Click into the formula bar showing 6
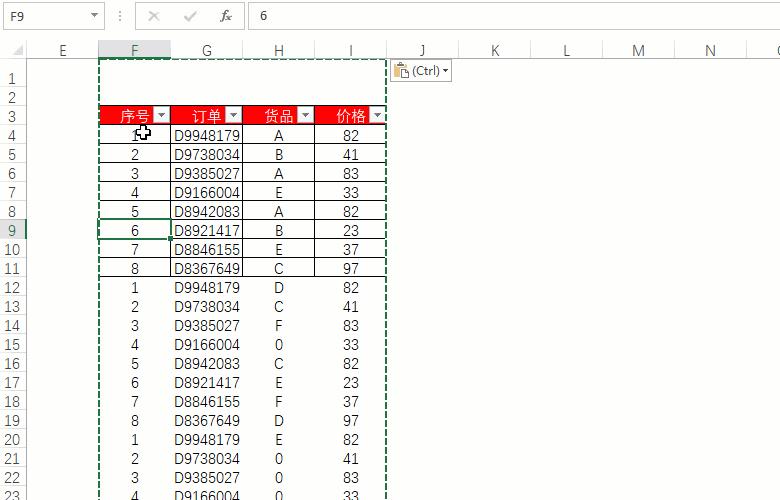Screen dimensions: 780x500 [500, 16]
